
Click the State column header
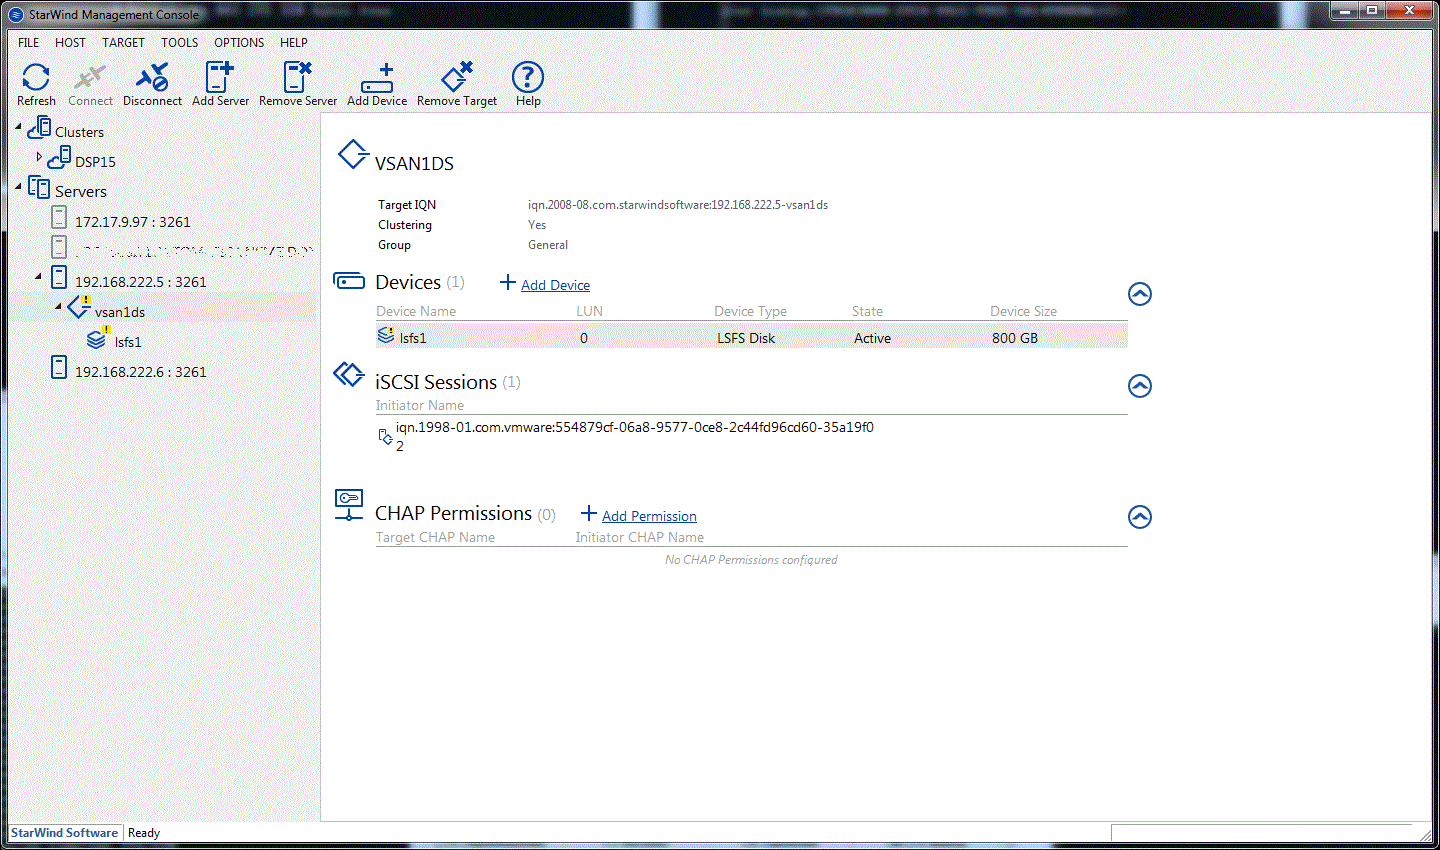pyautogui.click(x=867, y=311)
